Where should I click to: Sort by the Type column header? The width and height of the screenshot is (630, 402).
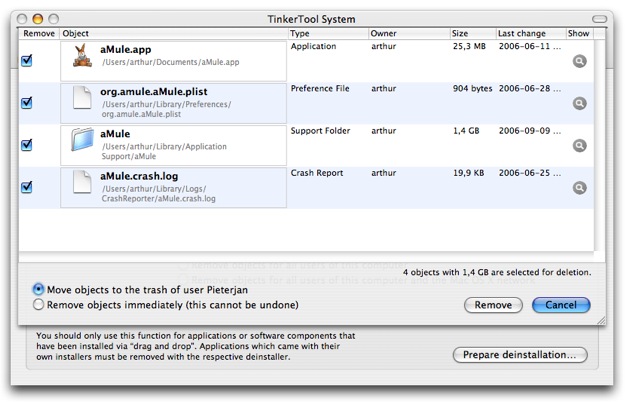[x=328, y=33]
